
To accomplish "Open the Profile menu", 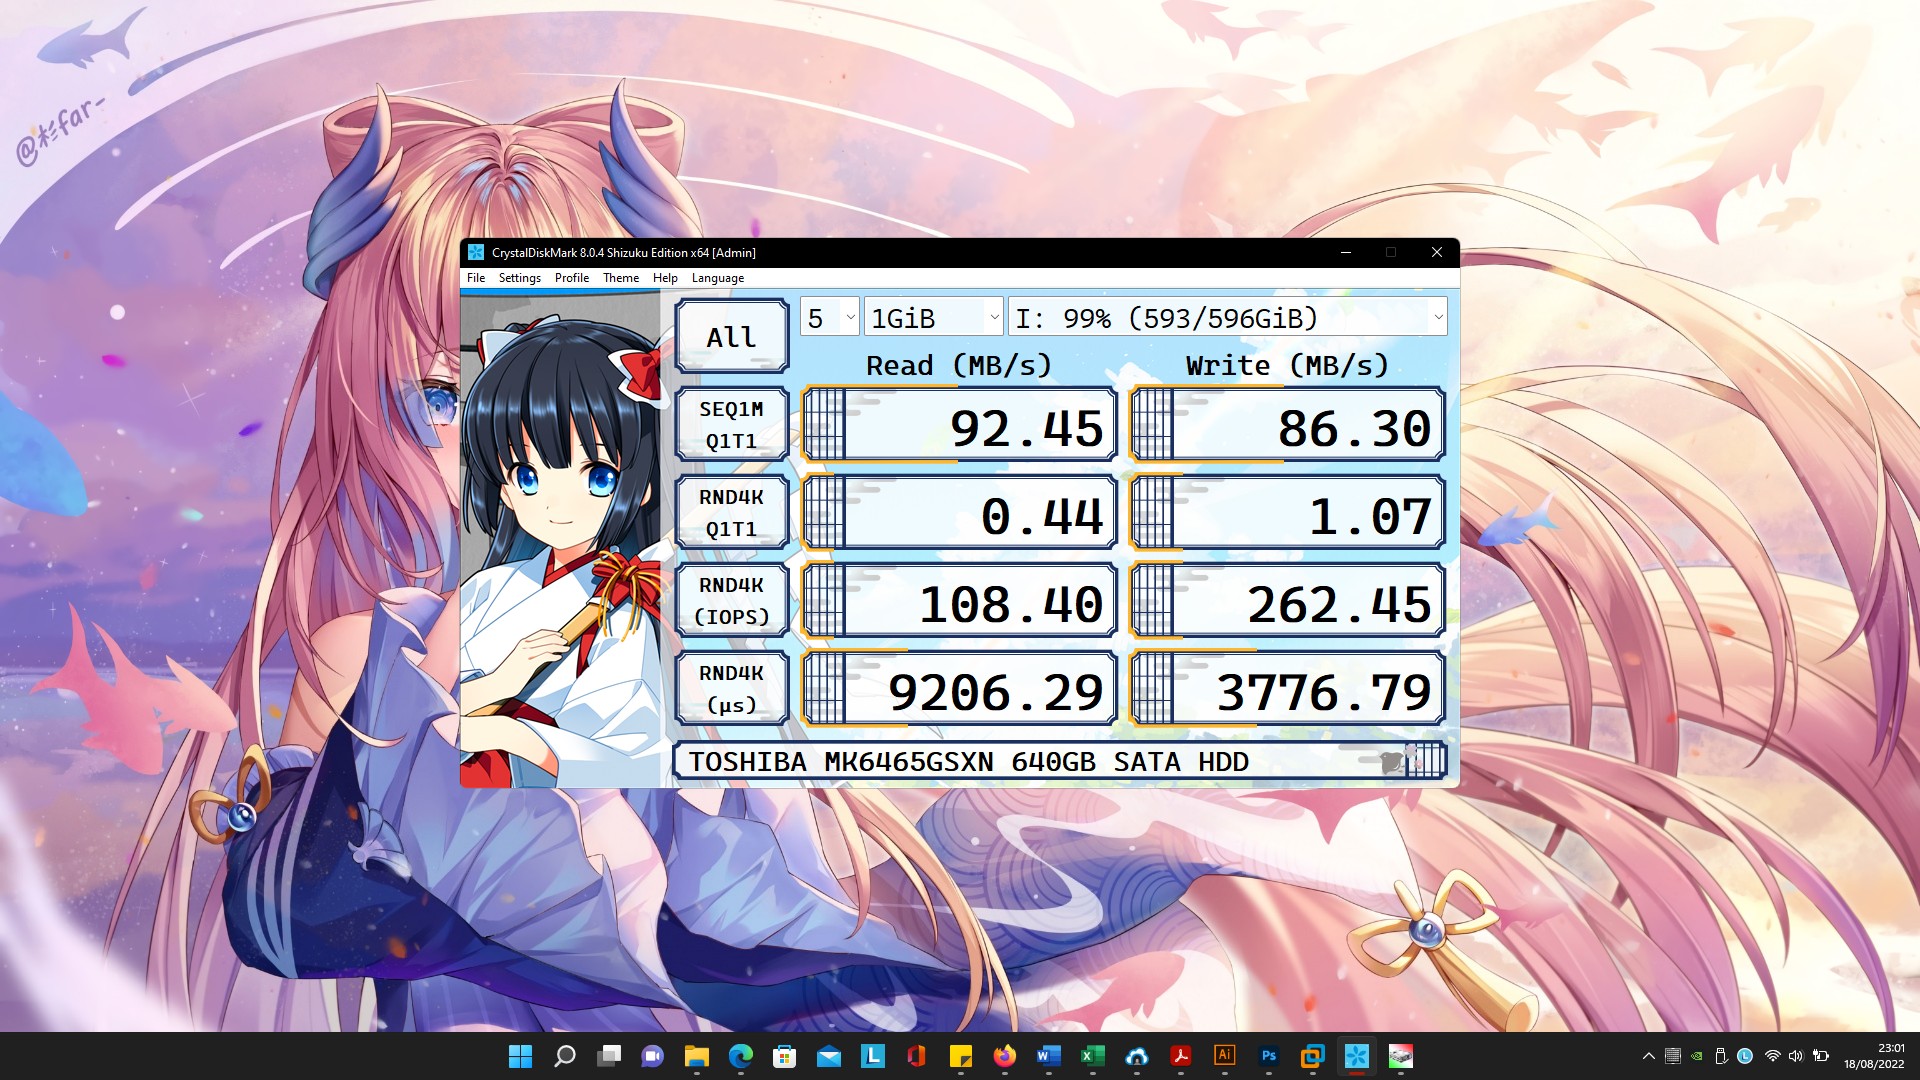I will click(x=572, y=278).
